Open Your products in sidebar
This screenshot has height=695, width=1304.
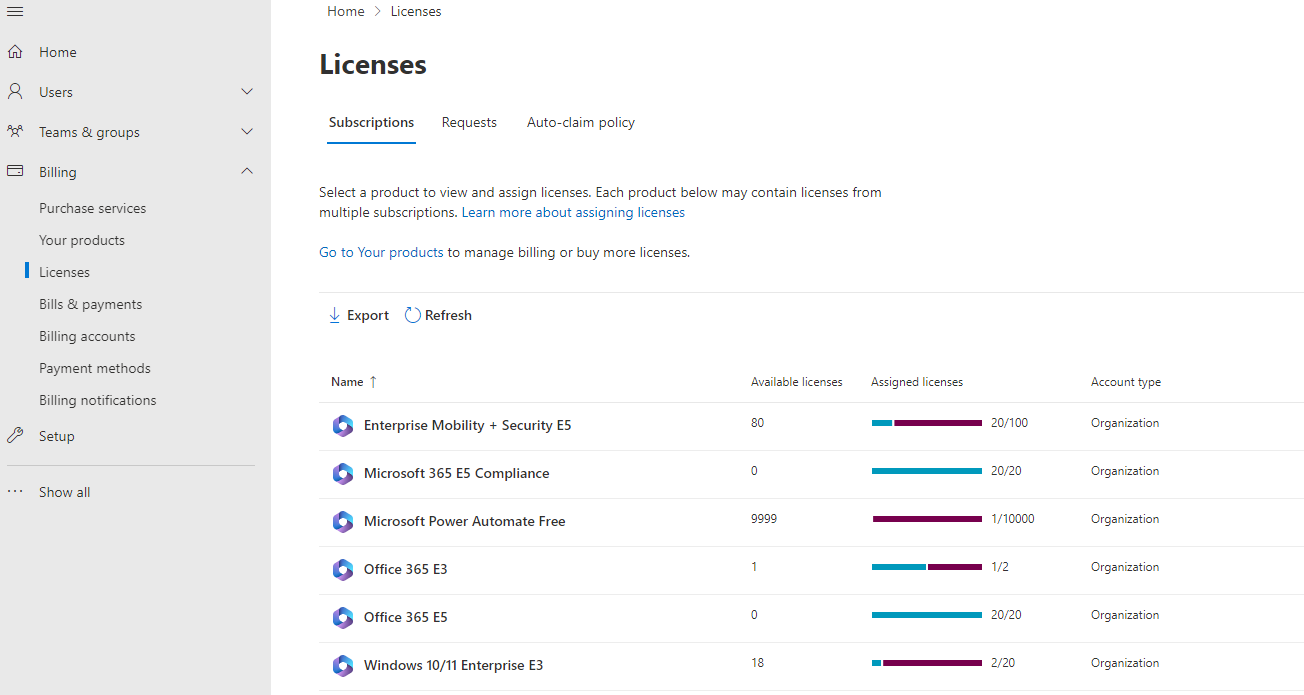click(x=82, y=240)
